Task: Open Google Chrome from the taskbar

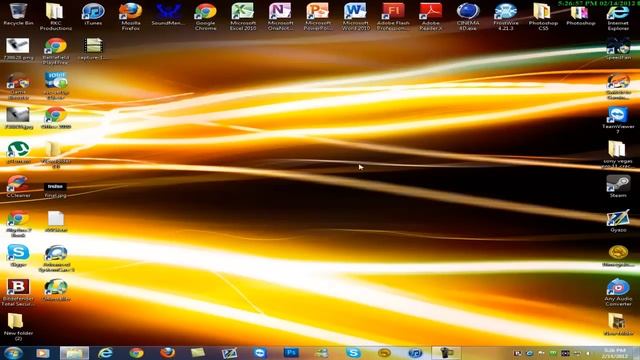Action: pyautogui.click(x=136, y=353)
